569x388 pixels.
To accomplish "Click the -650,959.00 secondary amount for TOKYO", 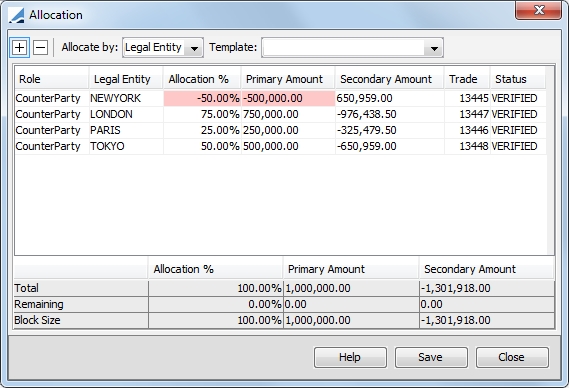I will (390, 146).
